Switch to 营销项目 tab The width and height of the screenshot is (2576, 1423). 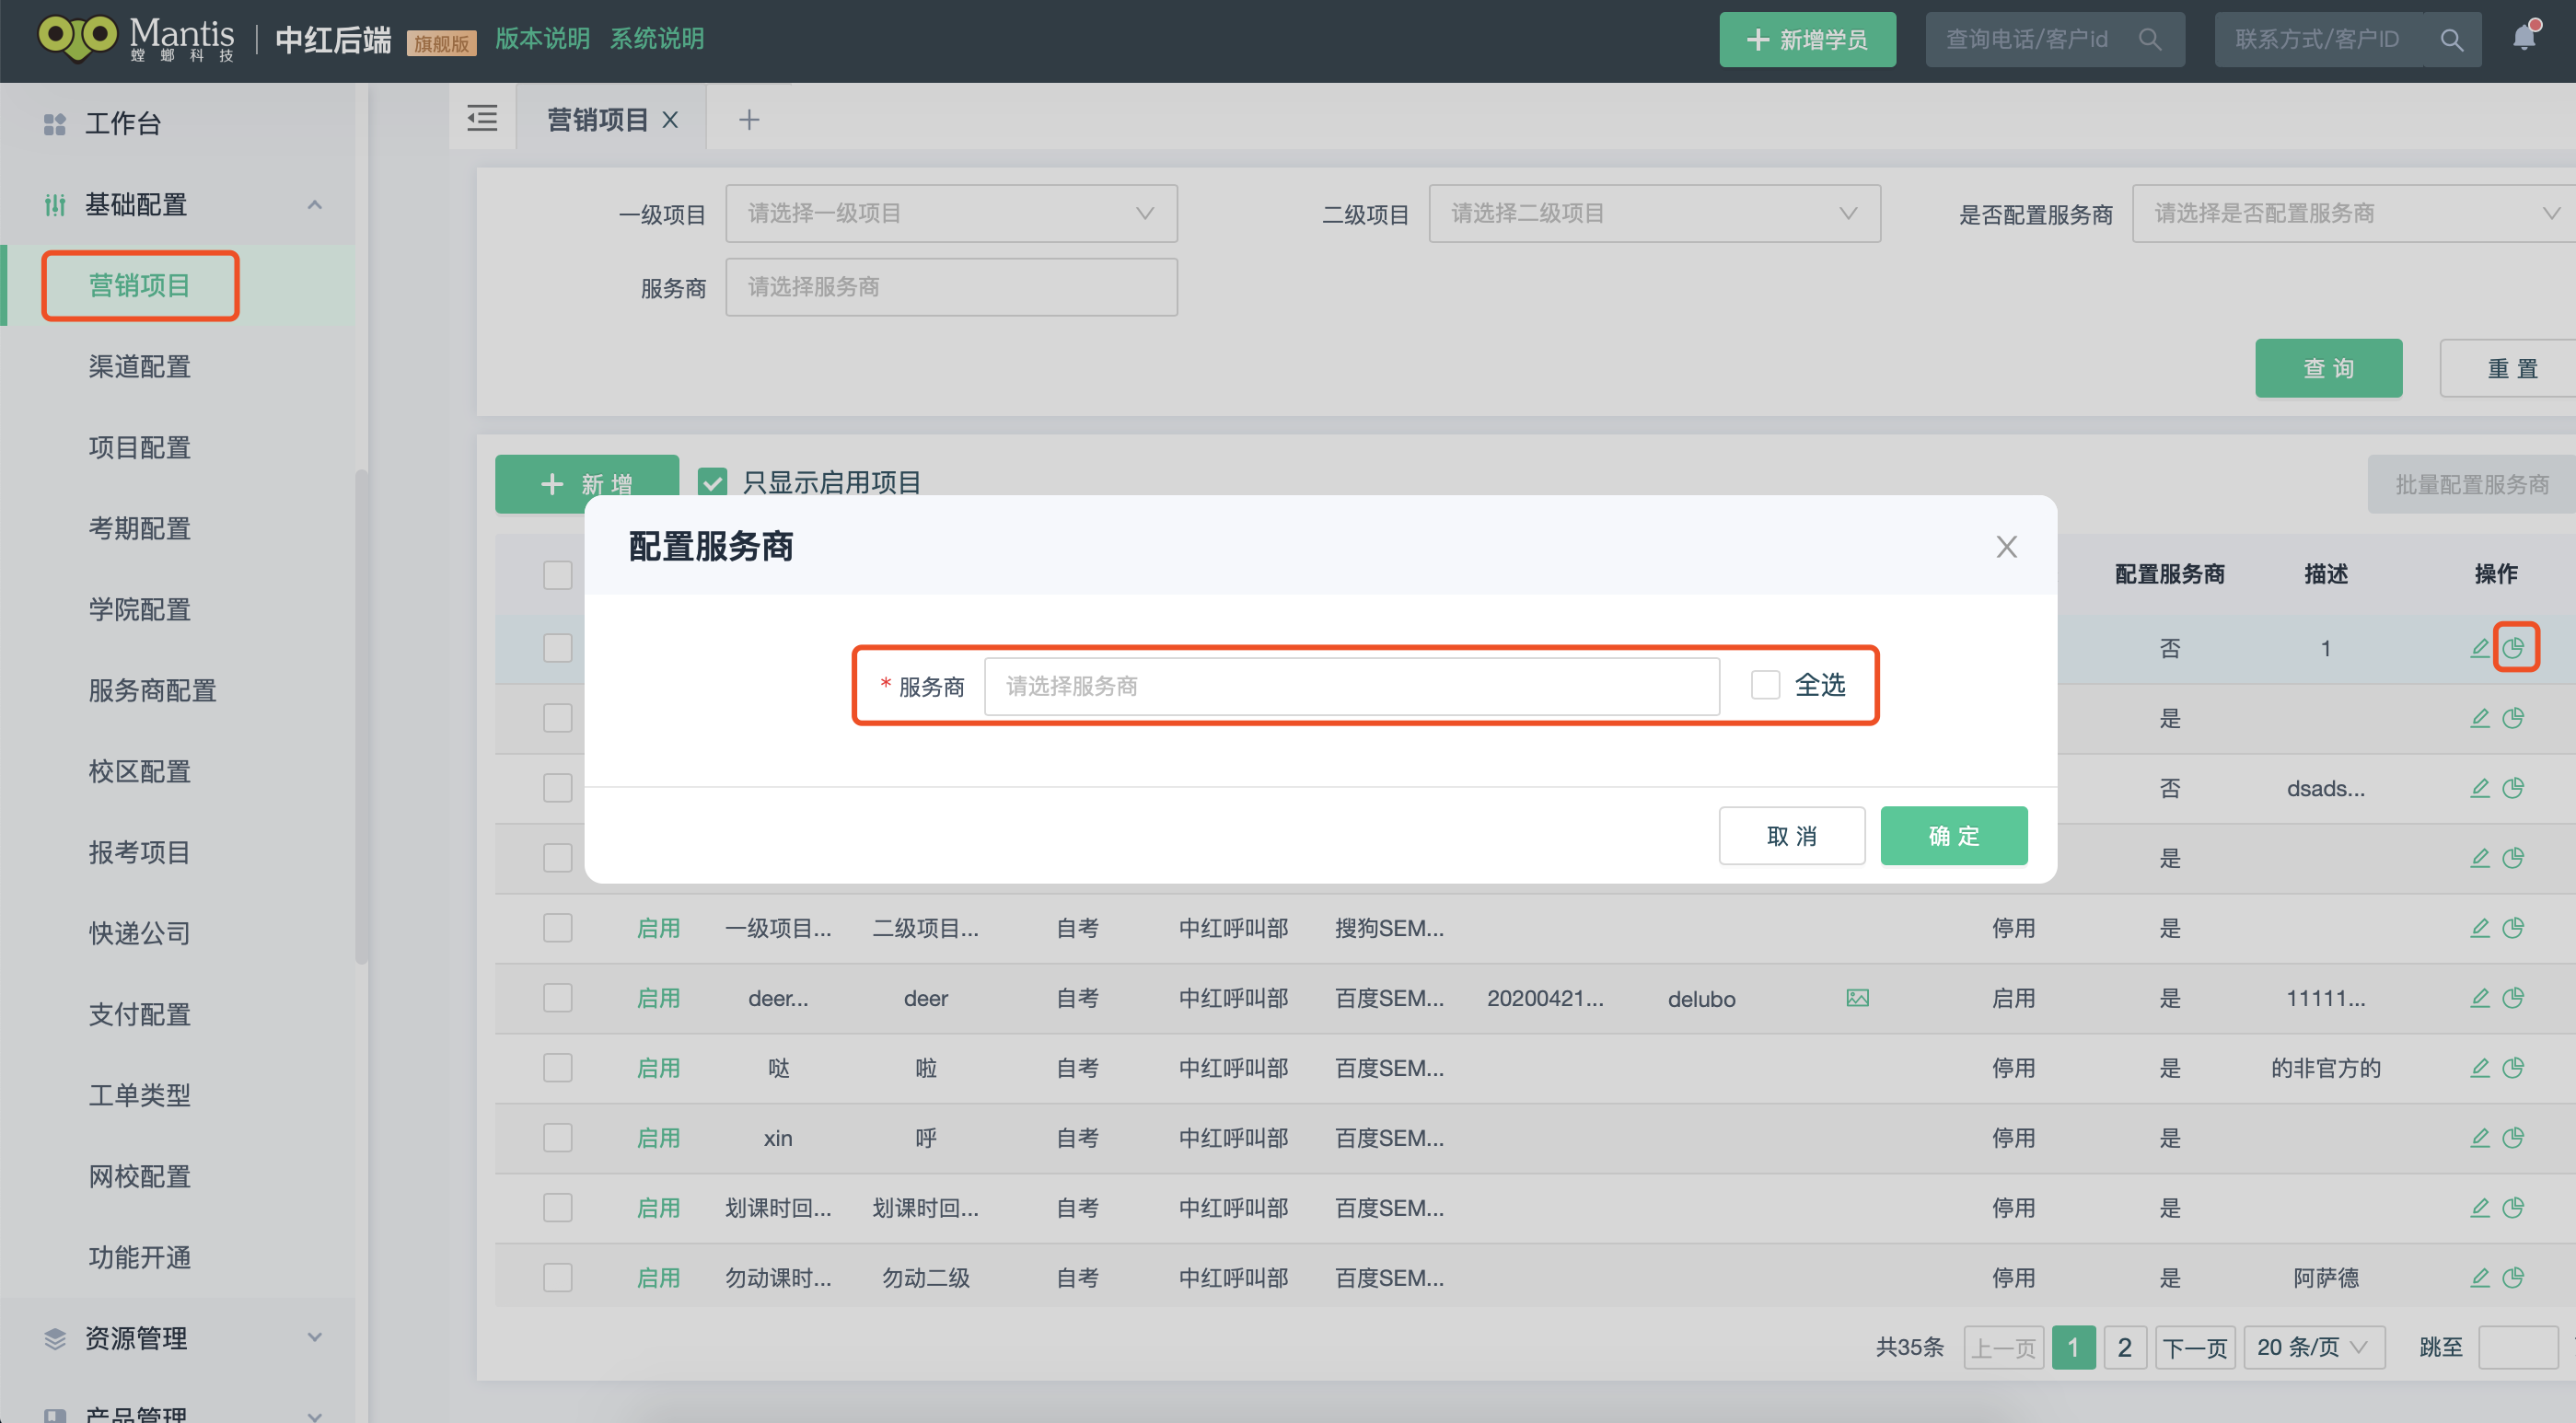[x=598, y=120]
